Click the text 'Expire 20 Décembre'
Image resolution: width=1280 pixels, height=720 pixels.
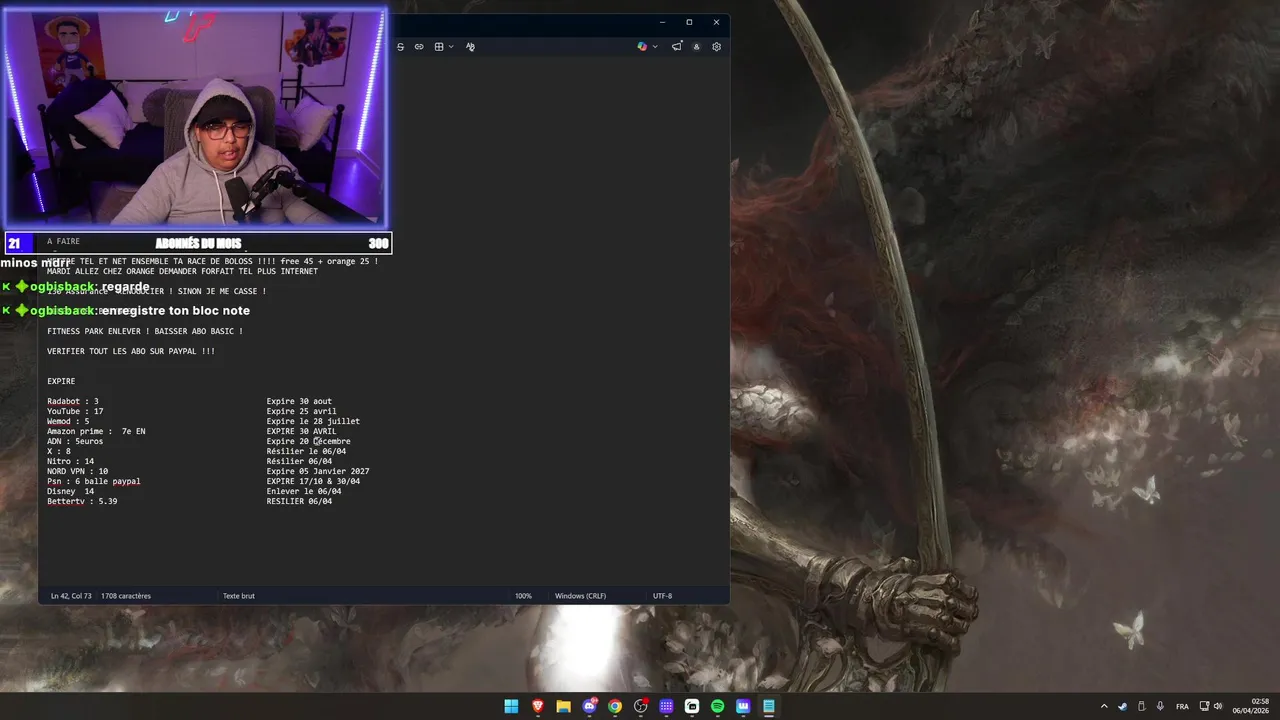pos(308,441)
